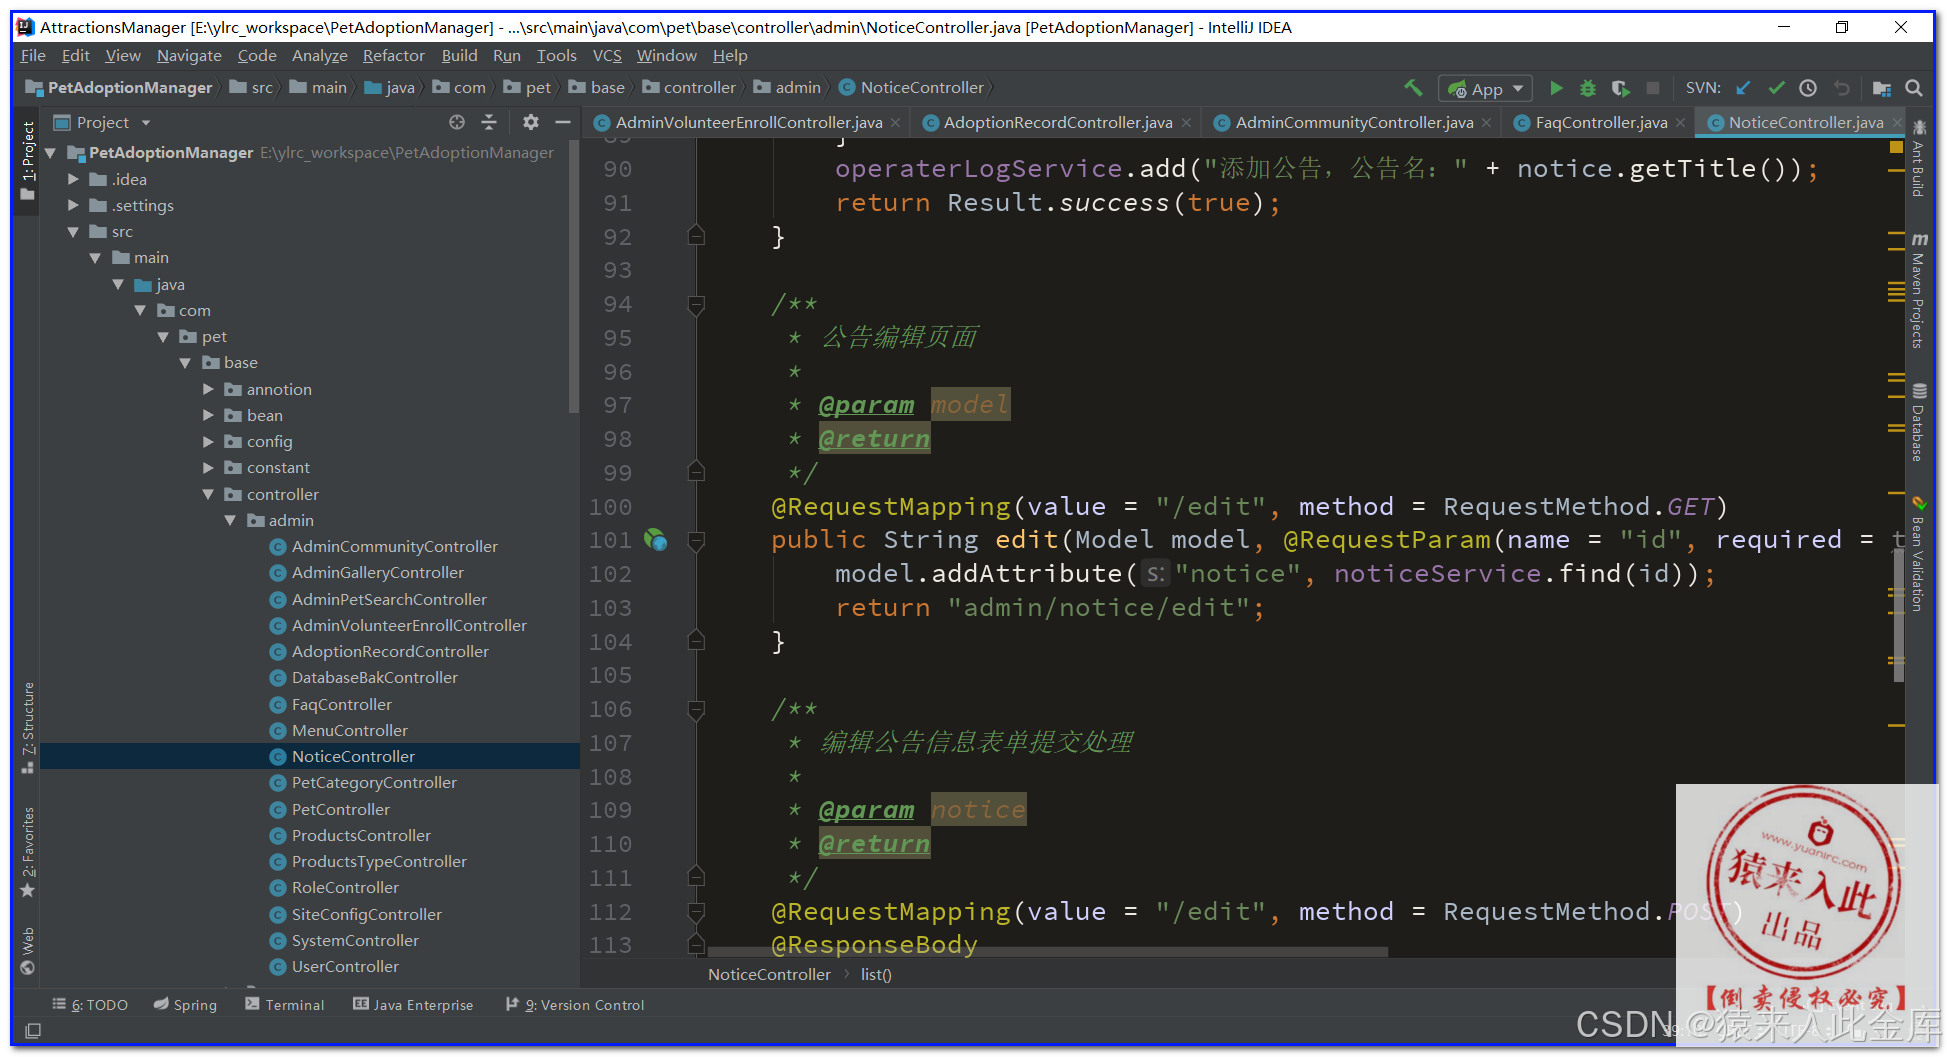Close the AdminVolunteerEnrollController.java tab
Image resolution: width=1947 pixels, height=1057 pixels.
896,123
